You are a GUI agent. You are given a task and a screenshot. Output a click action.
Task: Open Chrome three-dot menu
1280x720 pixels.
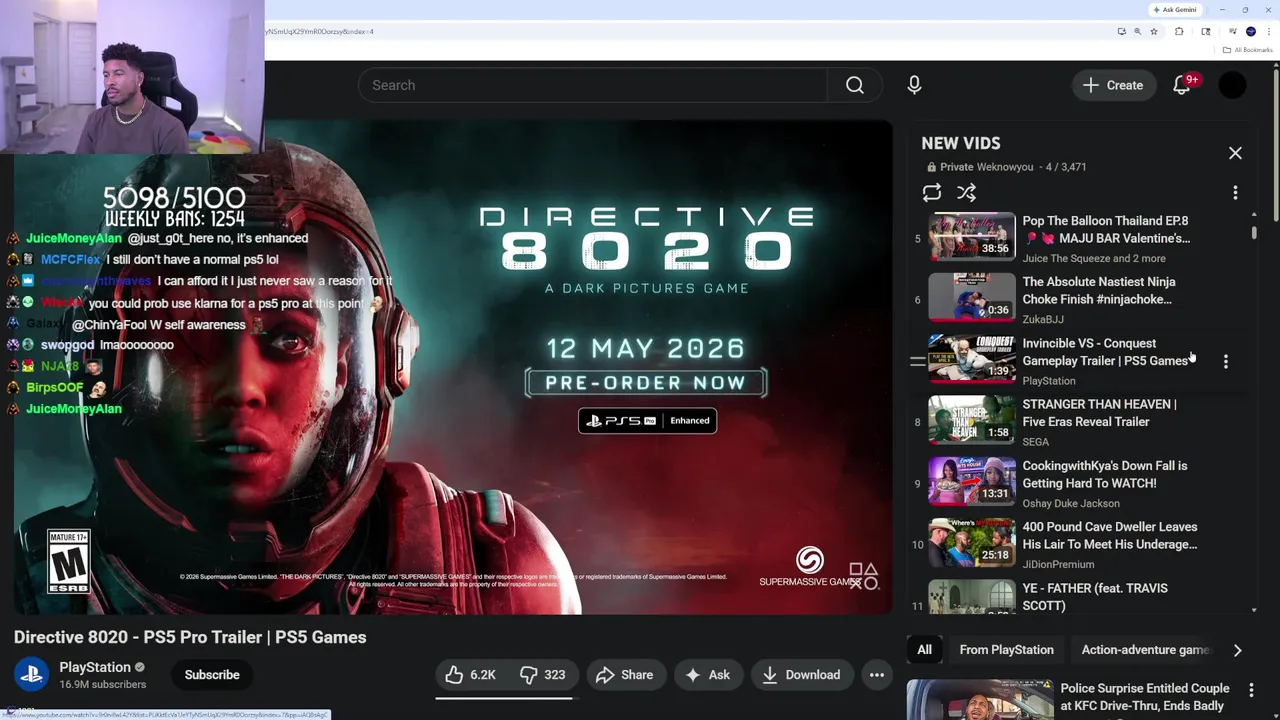[x=1268, y=31]
